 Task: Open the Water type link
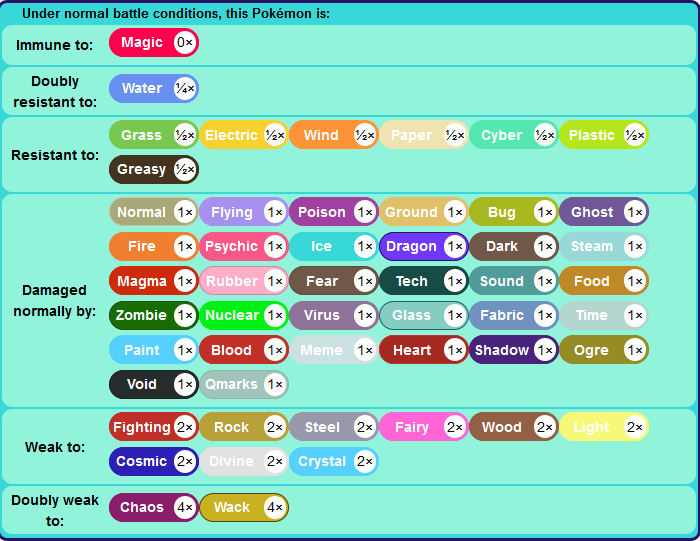click(154, 88)
